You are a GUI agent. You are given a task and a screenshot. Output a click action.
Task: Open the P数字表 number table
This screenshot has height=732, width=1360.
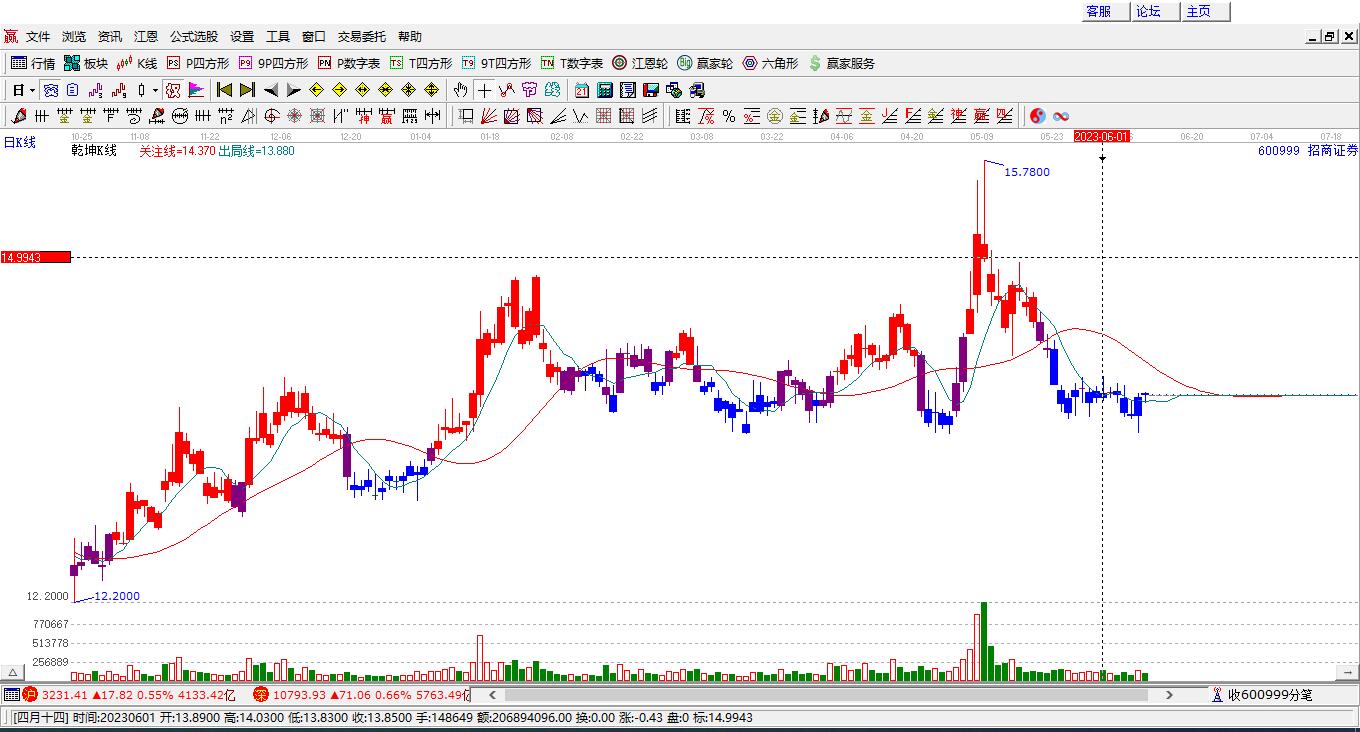coord(348,63)
